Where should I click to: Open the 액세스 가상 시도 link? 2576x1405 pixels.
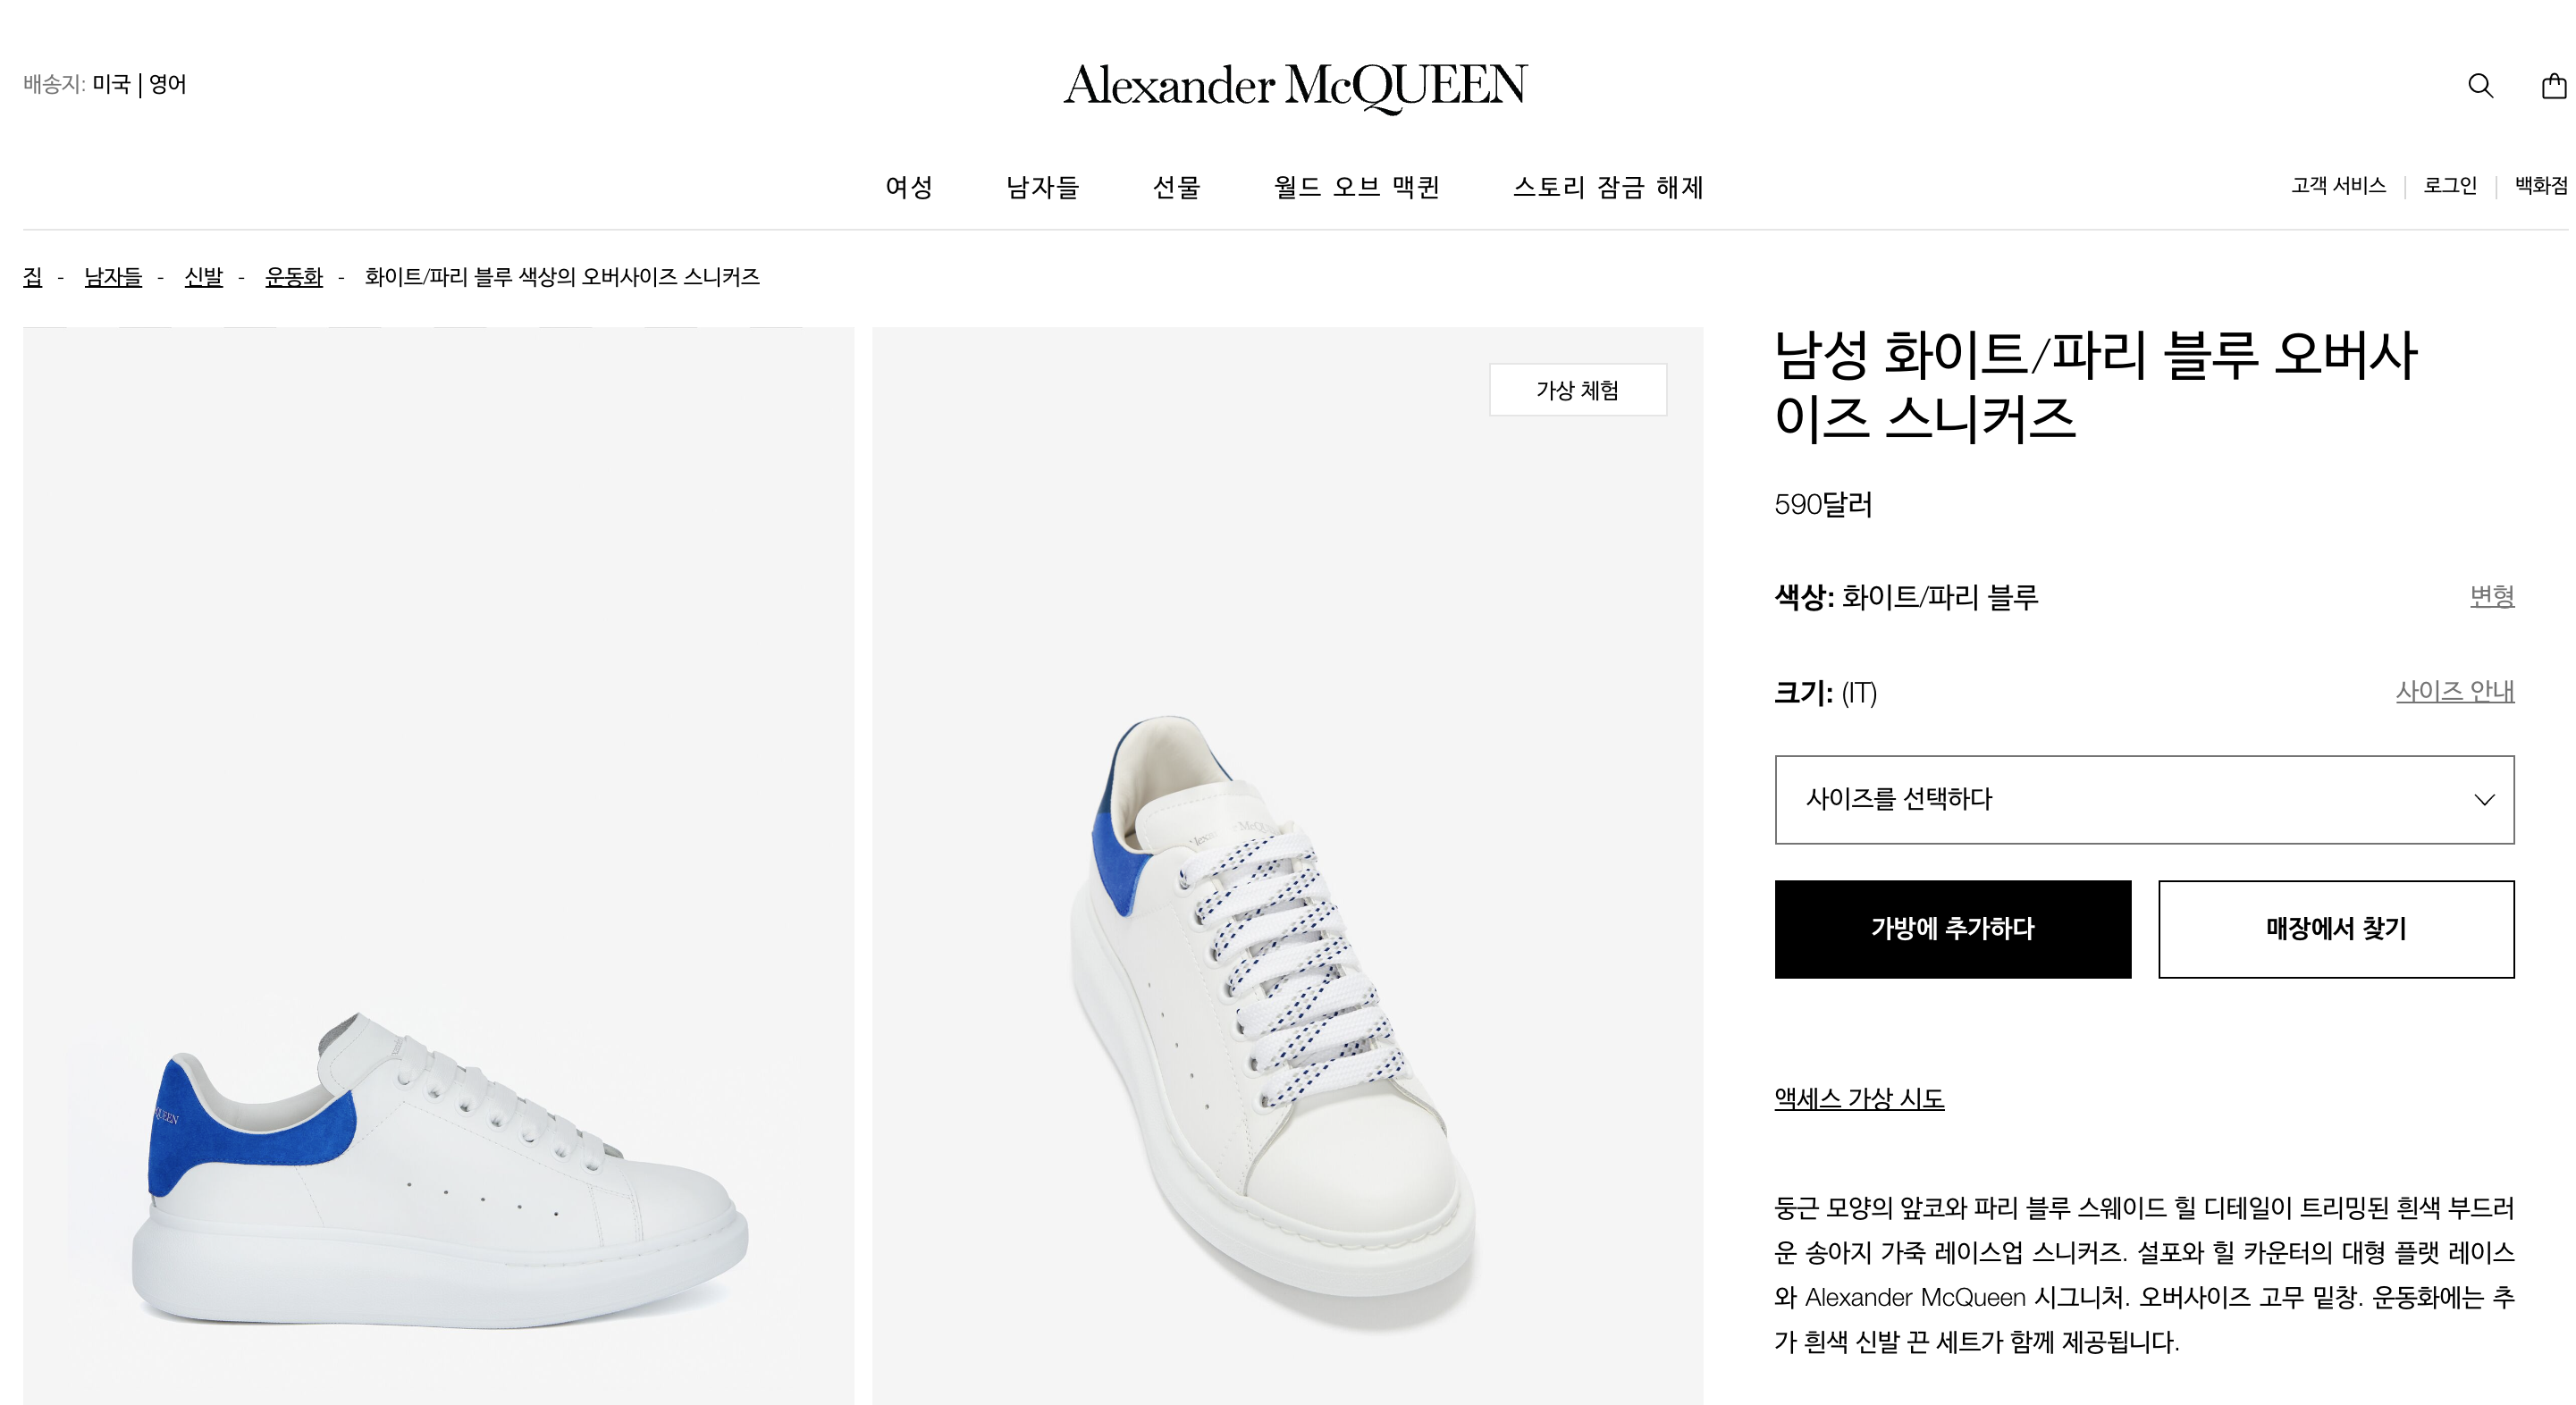coord(1859,1098)
